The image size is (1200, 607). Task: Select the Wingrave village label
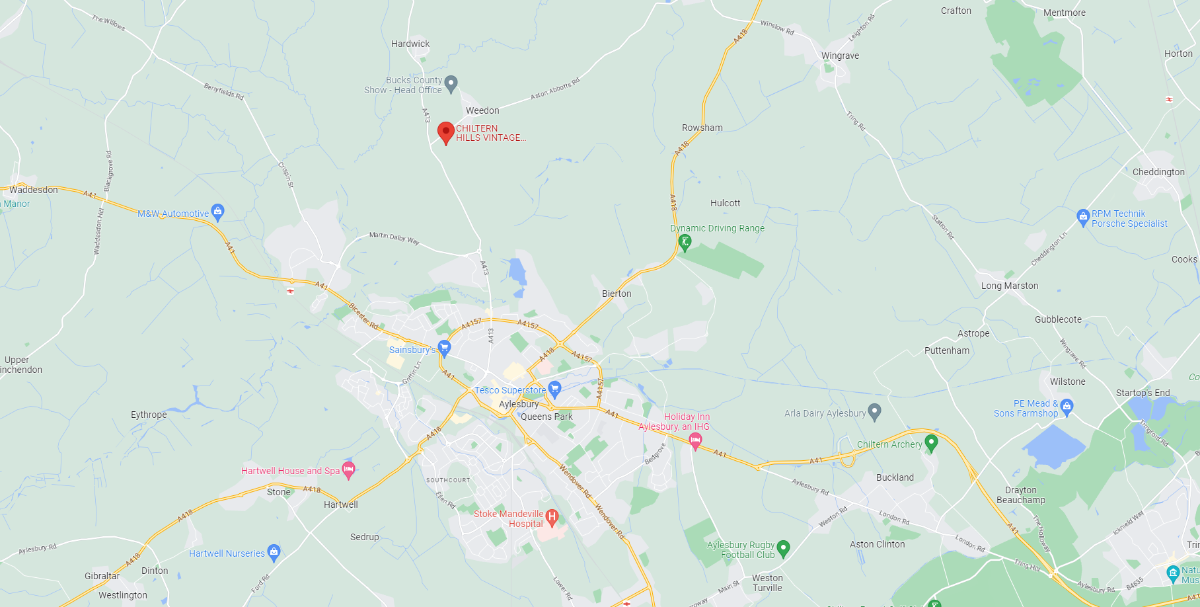pos(840,56)
